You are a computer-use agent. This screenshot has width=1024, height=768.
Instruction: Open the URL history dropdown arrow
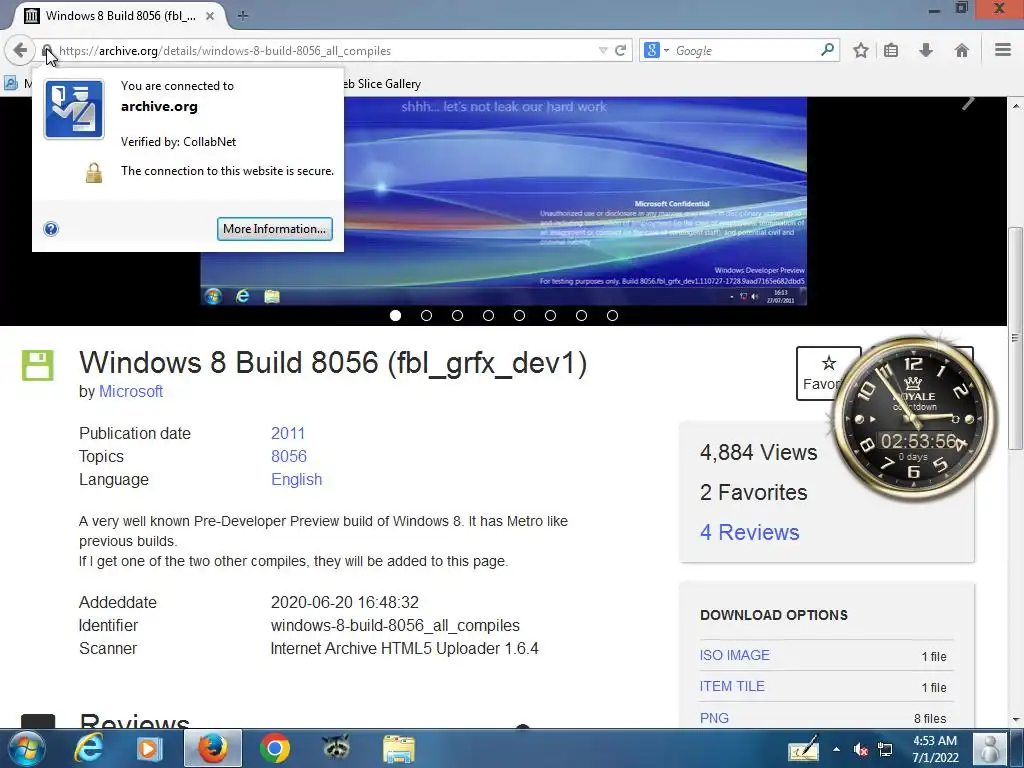[603, 50]
